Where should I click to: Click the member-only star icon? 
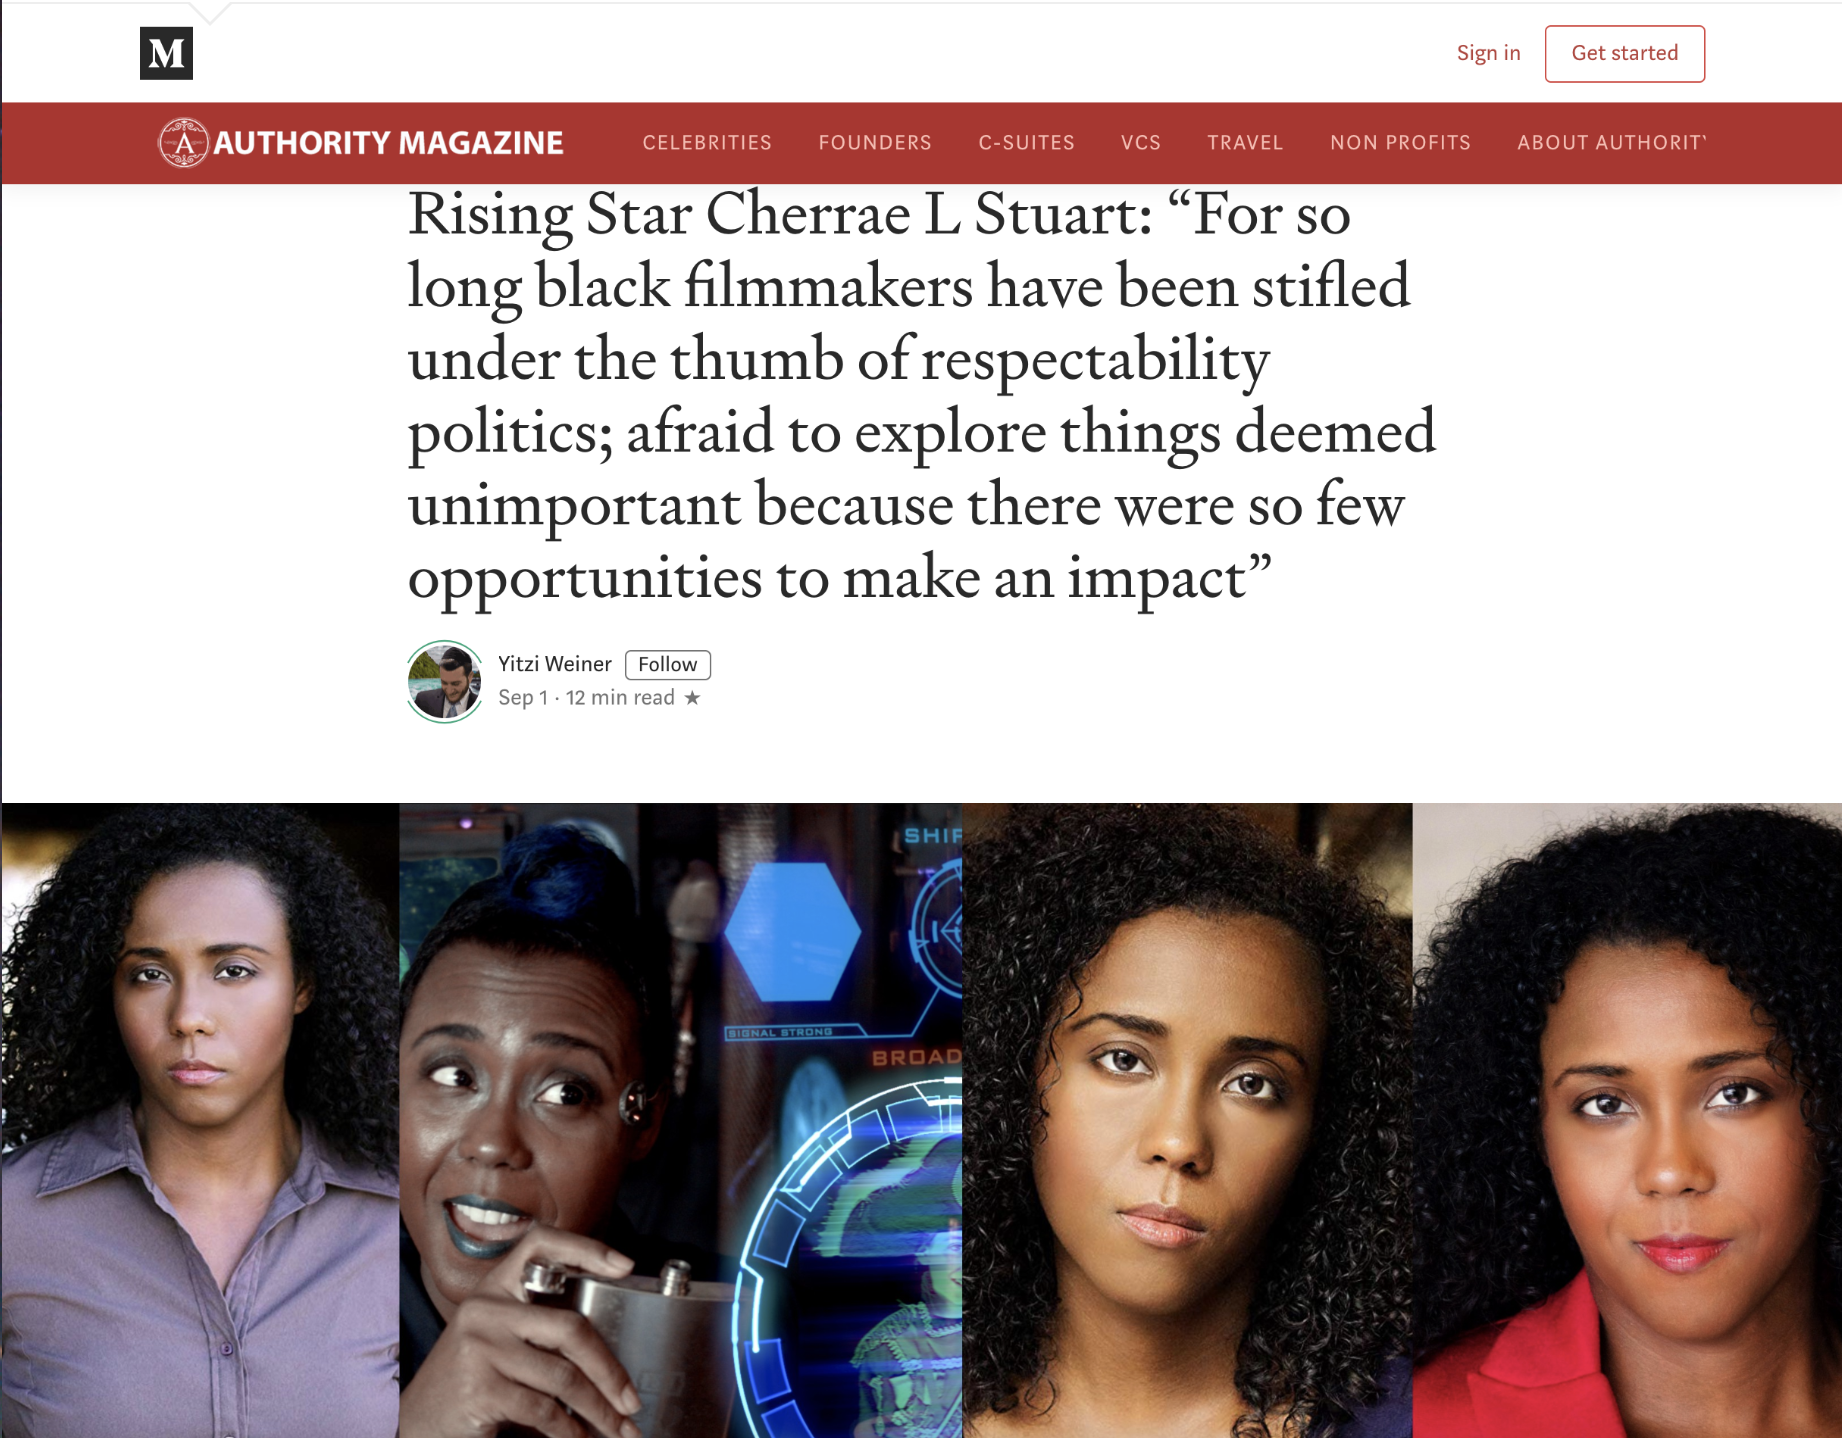click(692, 698)
